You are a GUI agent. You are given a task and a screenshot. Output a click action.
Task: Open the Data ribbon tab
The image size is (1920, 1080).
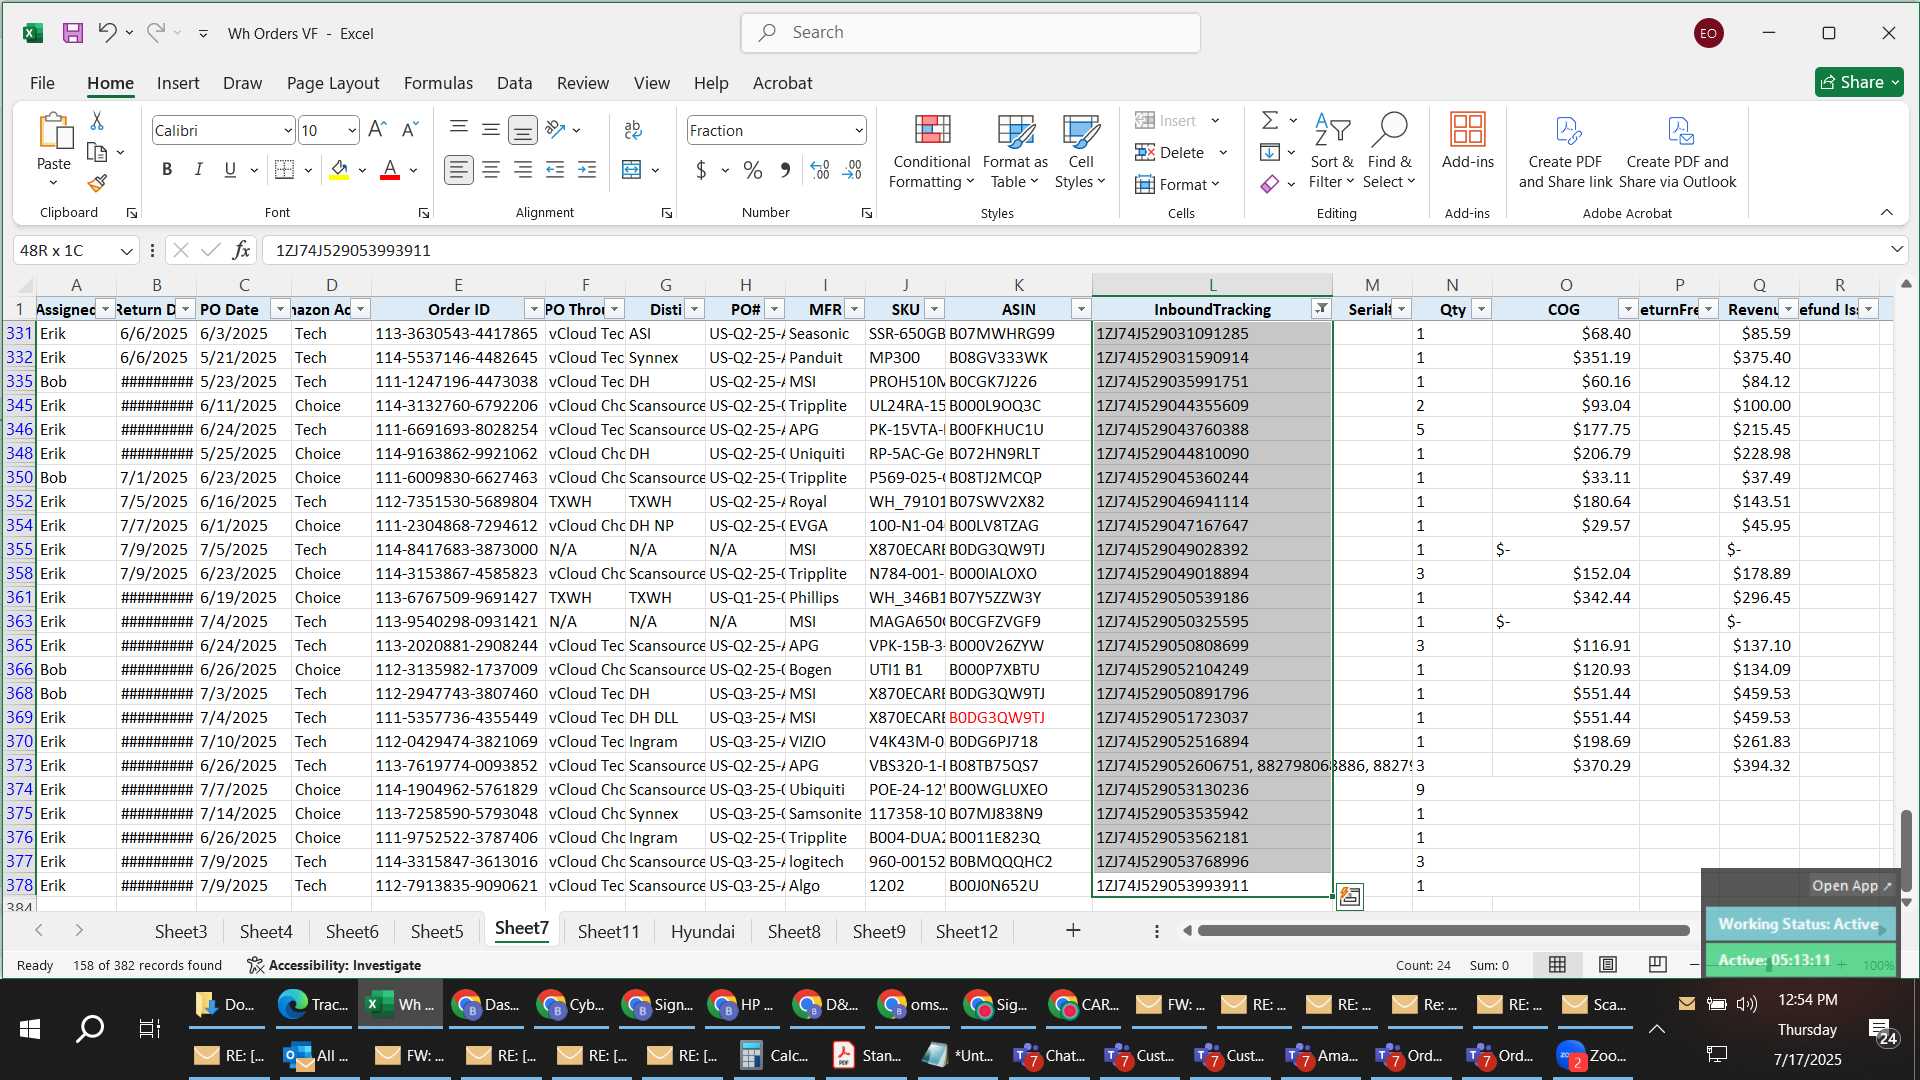pos(514,83)
